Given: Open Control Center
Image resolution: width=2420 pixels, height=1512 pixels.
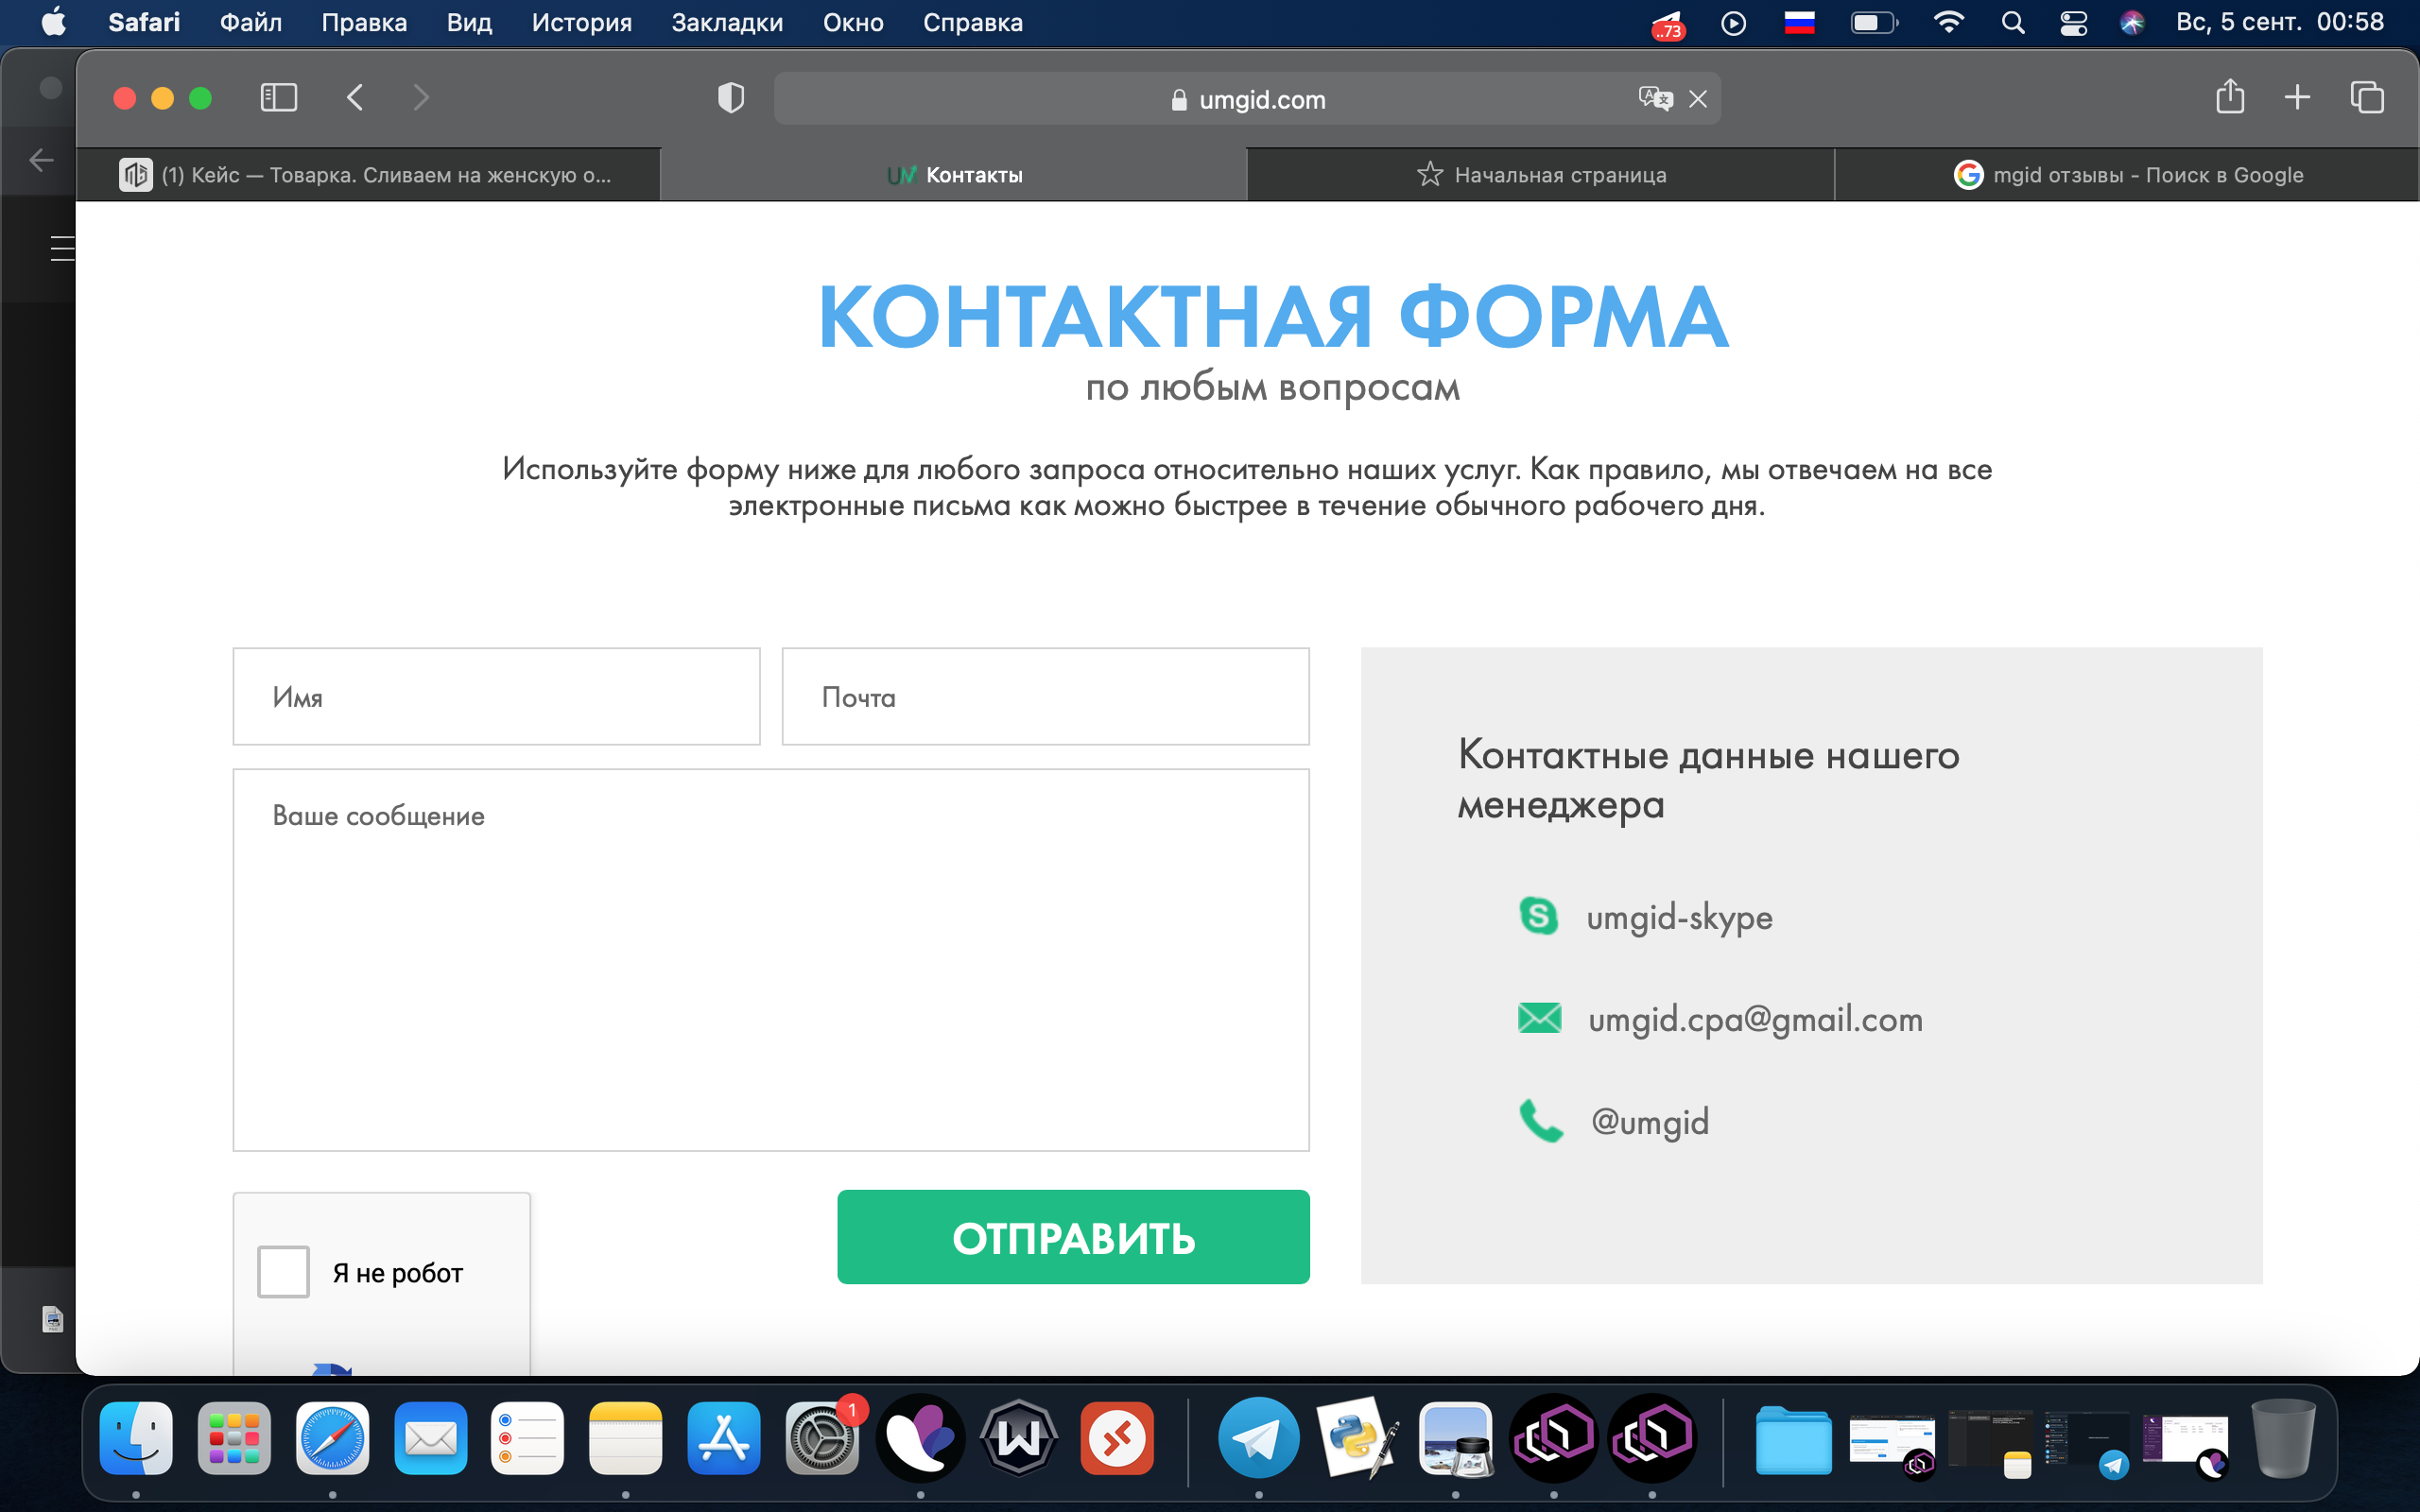Looking at the screenshot, I should (x=2073, y=22).
